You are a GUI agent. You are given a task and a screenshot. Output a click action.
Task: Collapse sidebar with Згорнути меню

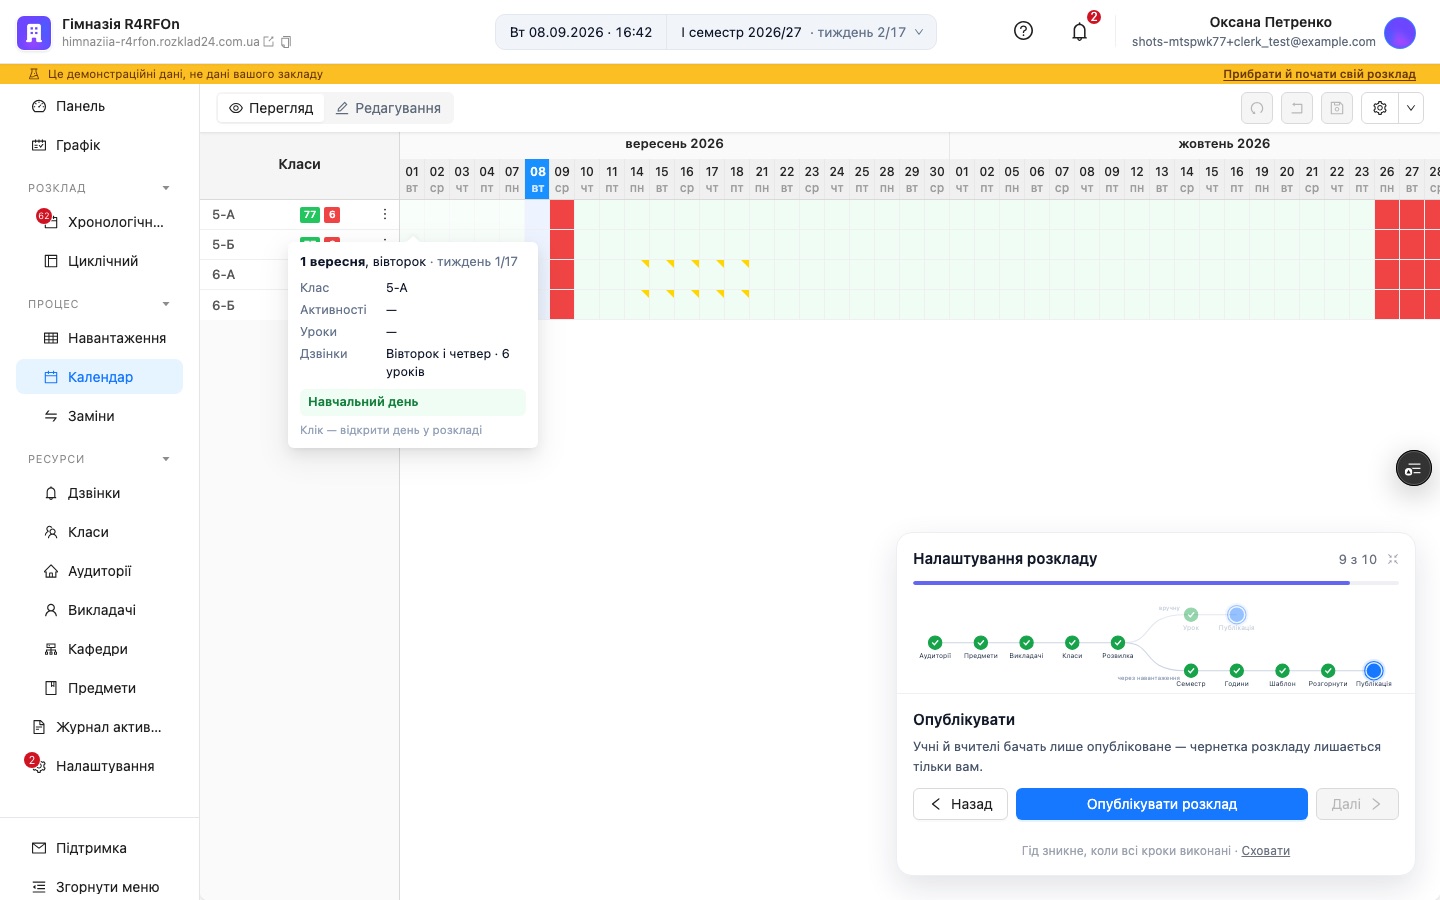99,887
